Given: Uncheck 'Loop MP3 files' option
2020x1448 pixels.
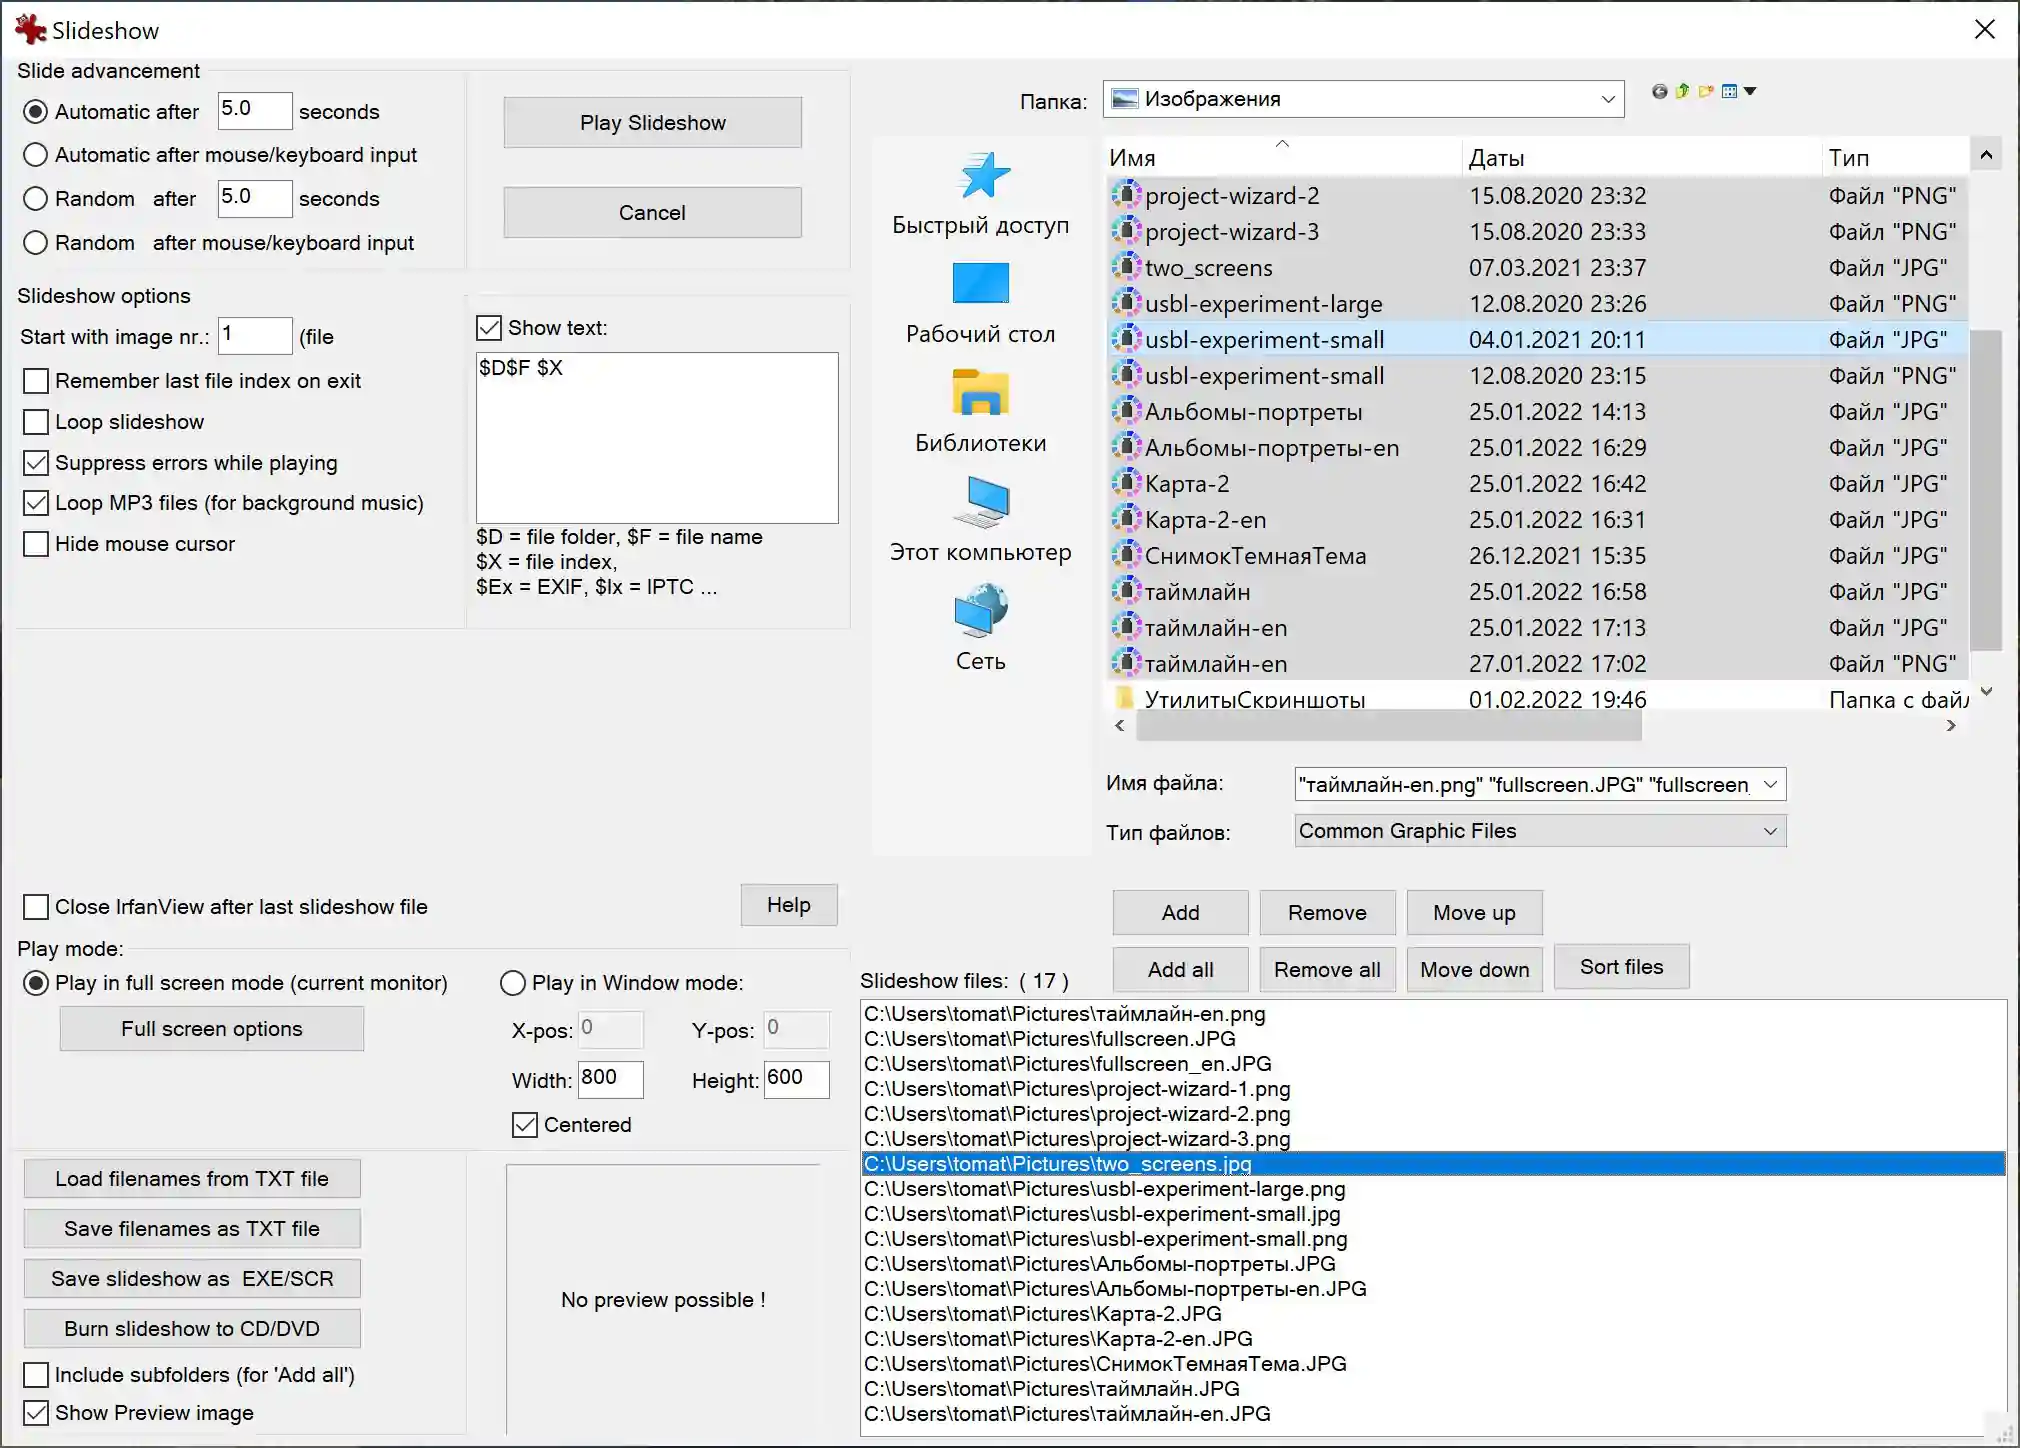Looking at the screenshot, I should click(36, 503).
